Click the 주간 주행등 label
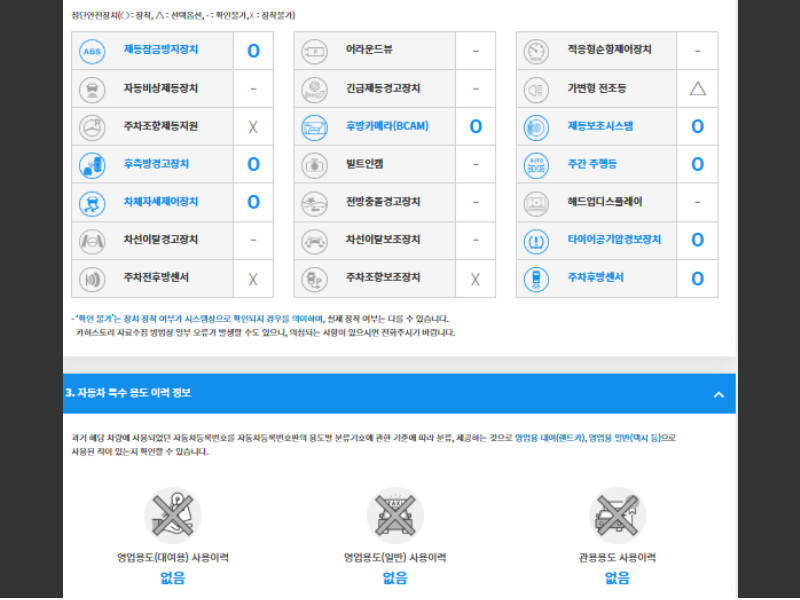The width and height of the screenshot is (800, 600). coord(592,164)
